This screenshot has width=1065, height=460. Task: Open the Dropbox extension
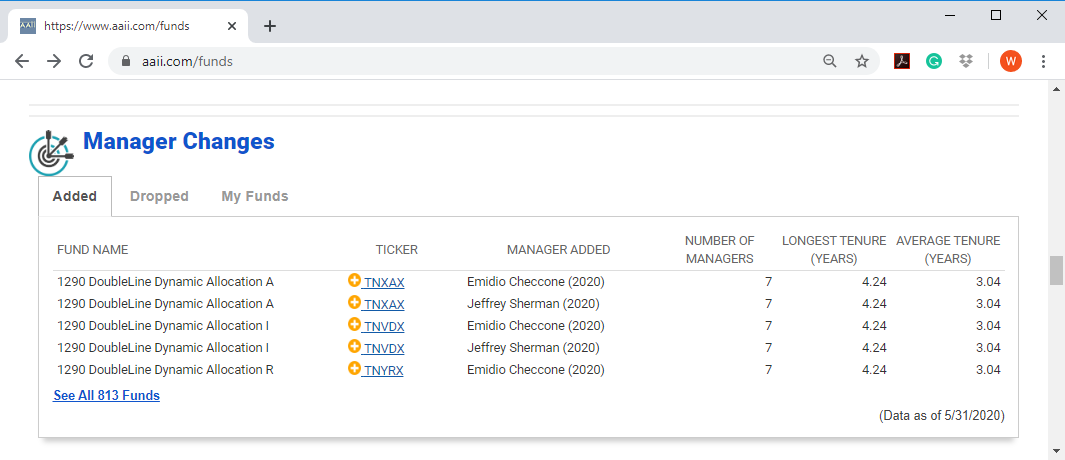tap(966, 61)
